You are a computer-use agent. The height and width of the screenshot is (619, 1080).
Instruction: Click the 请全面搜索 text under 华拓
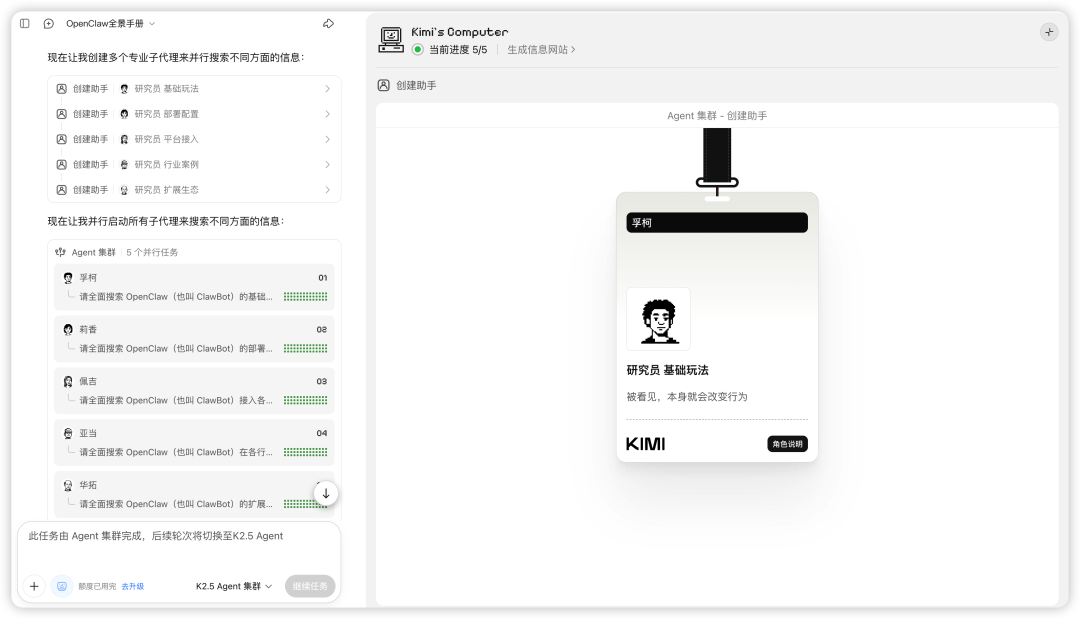click(x=176, y=504)
